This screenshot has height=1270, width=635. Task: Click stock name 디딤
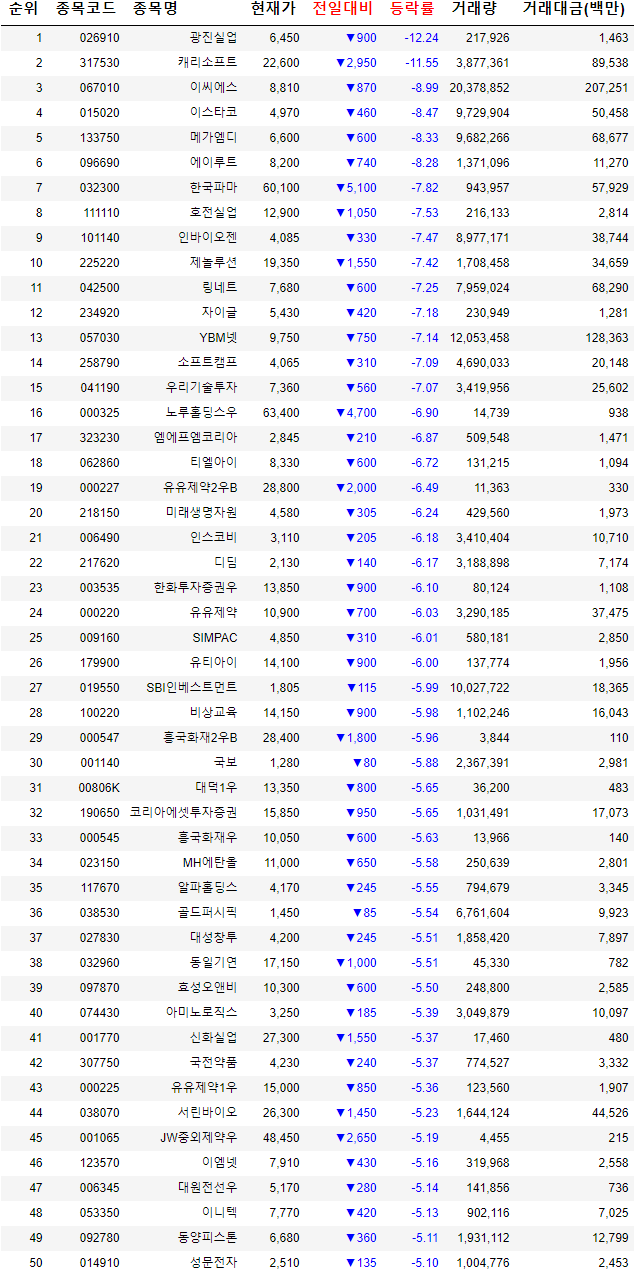(225, 563)
